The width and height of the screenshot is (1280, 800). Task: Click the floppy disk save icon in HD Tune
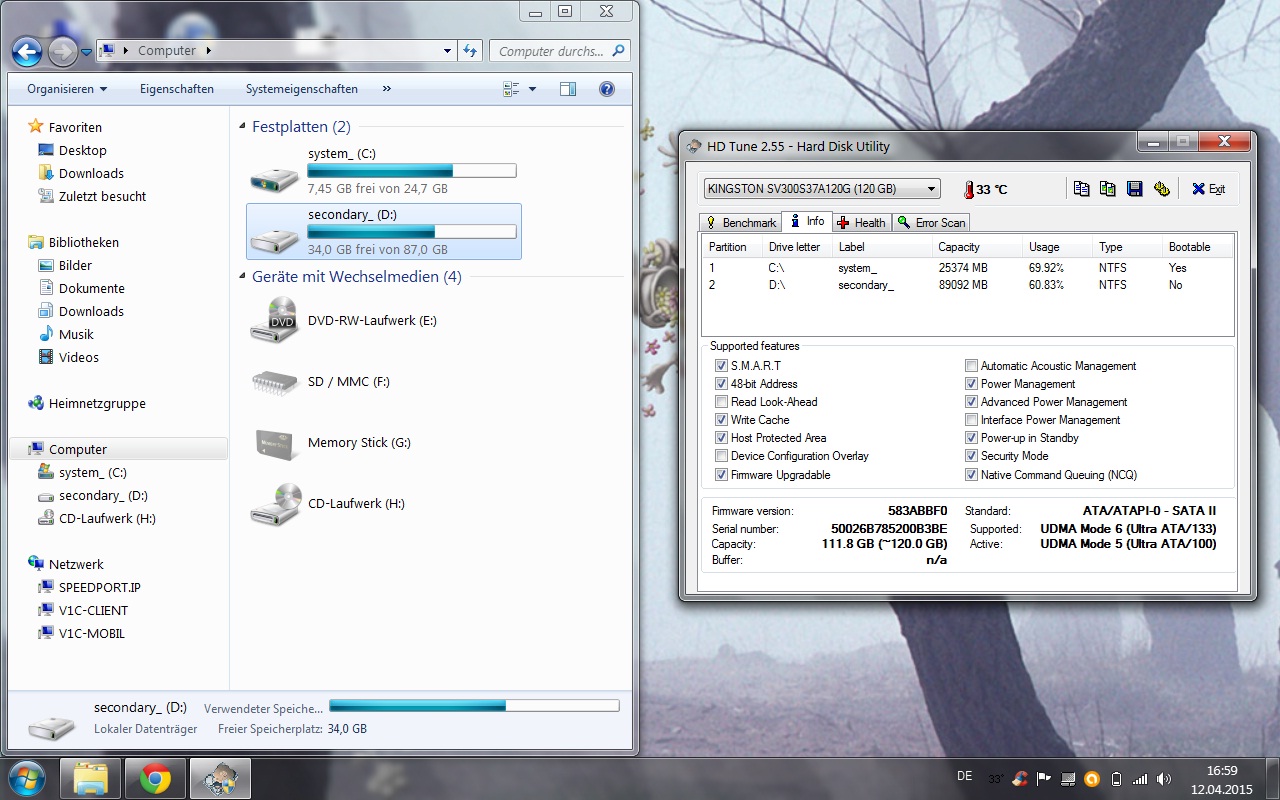(1135, 189)
